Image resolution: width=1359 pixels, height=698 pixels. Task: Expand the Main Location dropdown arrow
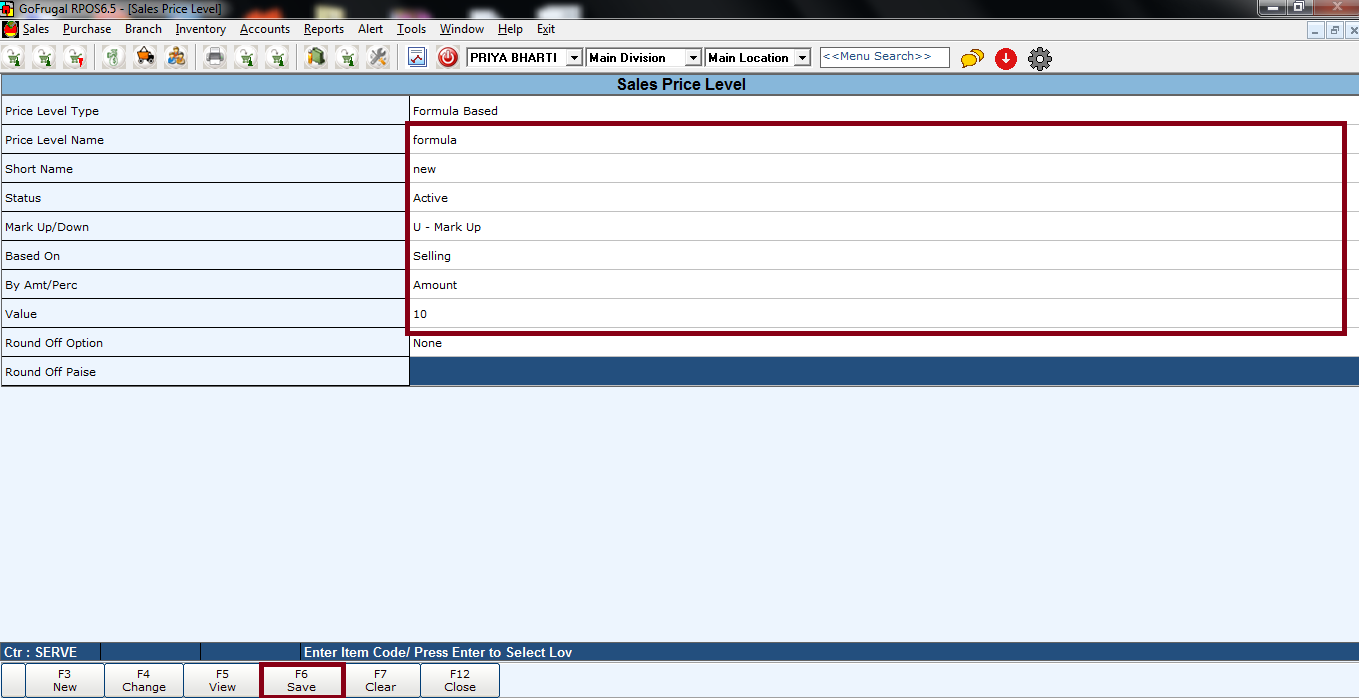pos(802,58)
